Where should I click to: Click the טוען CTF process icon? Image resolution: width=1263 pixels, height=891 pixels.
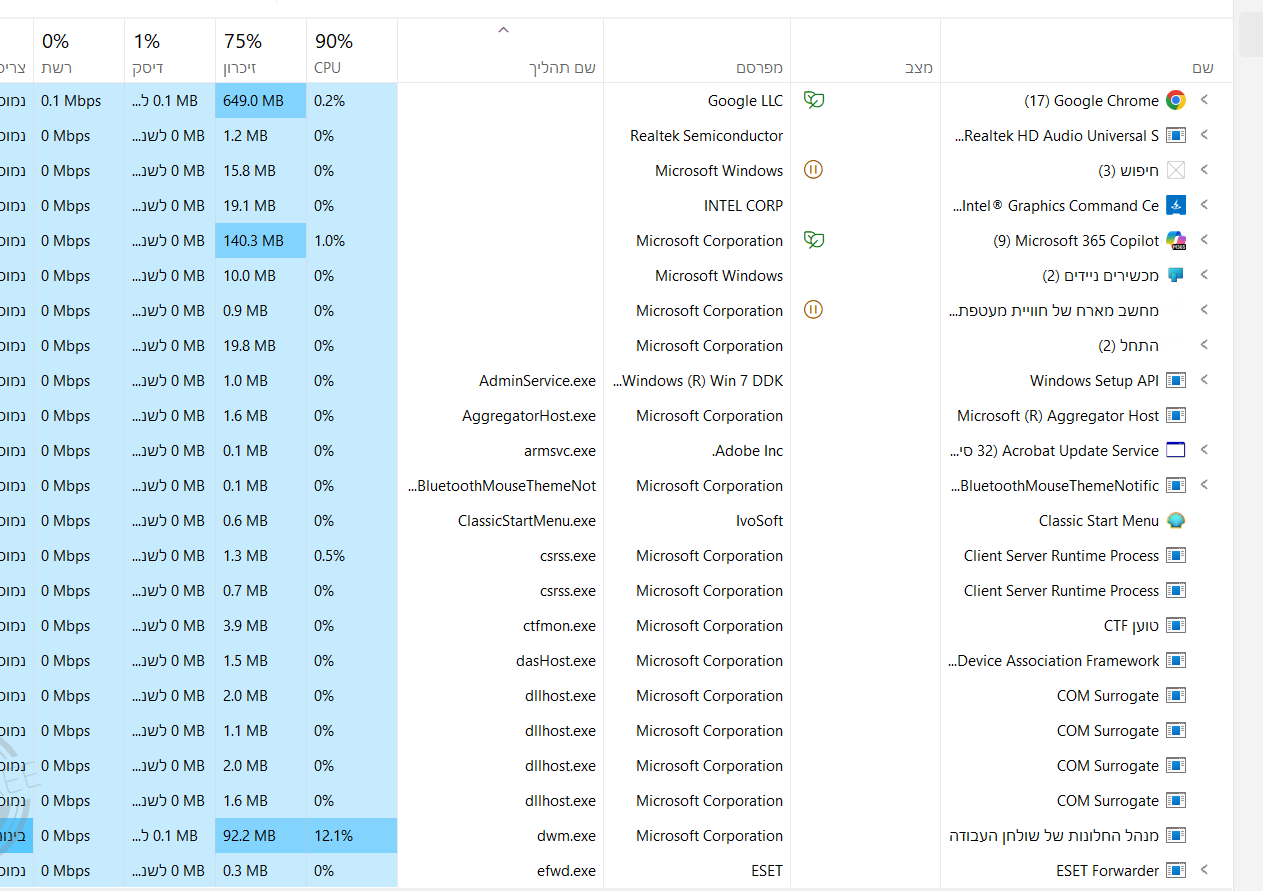tap(1176, 625)
